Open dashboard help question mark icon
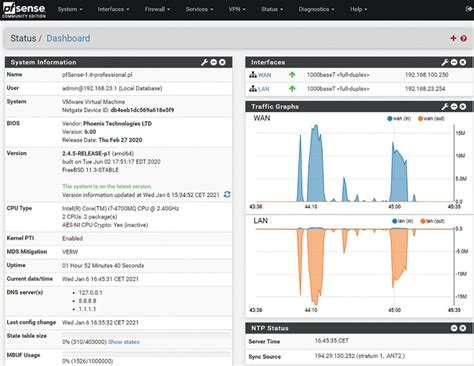Image resolution: width=474 pixels, height=366 pixels. tap(464, 38)
